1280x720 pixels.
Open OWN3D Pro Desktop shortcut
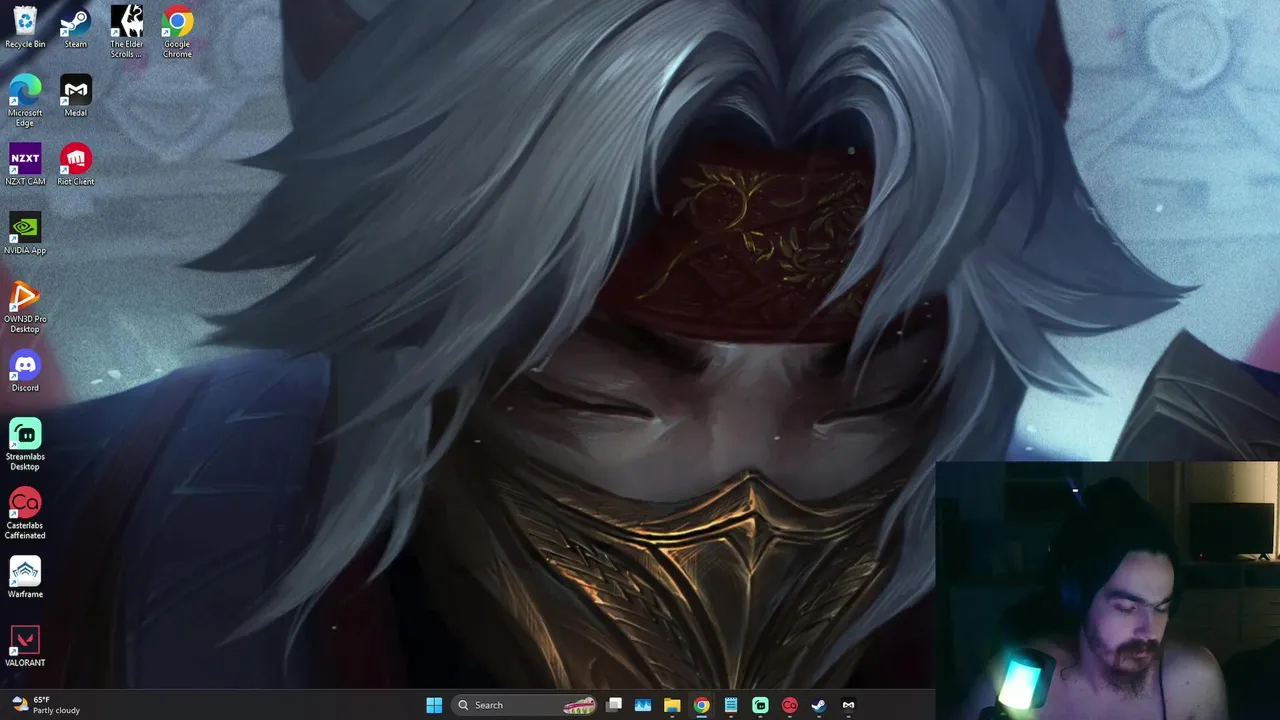tap(25, 307)
